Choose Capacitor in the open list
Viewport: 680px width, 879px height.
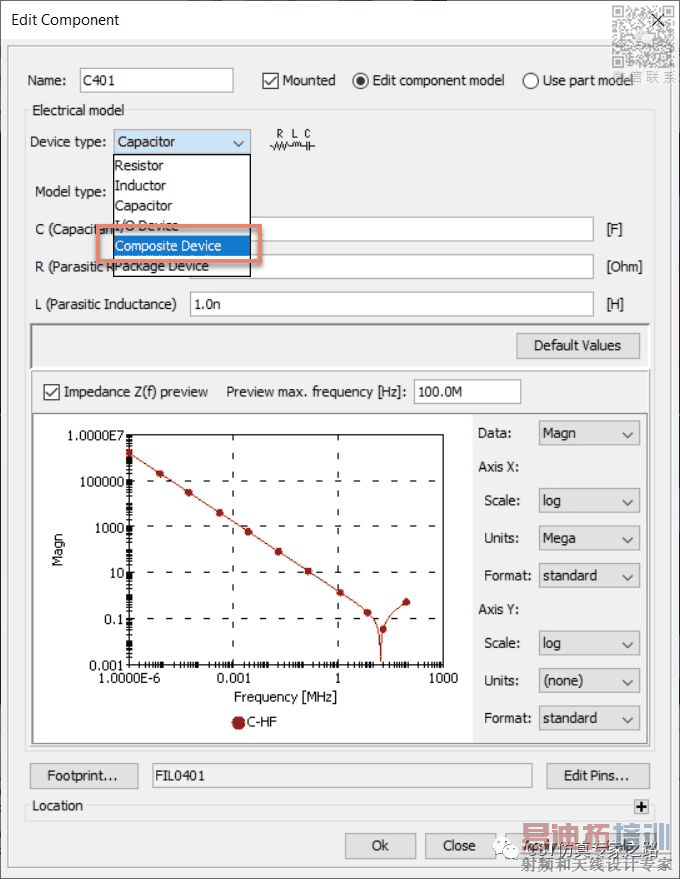click(182, 206)
